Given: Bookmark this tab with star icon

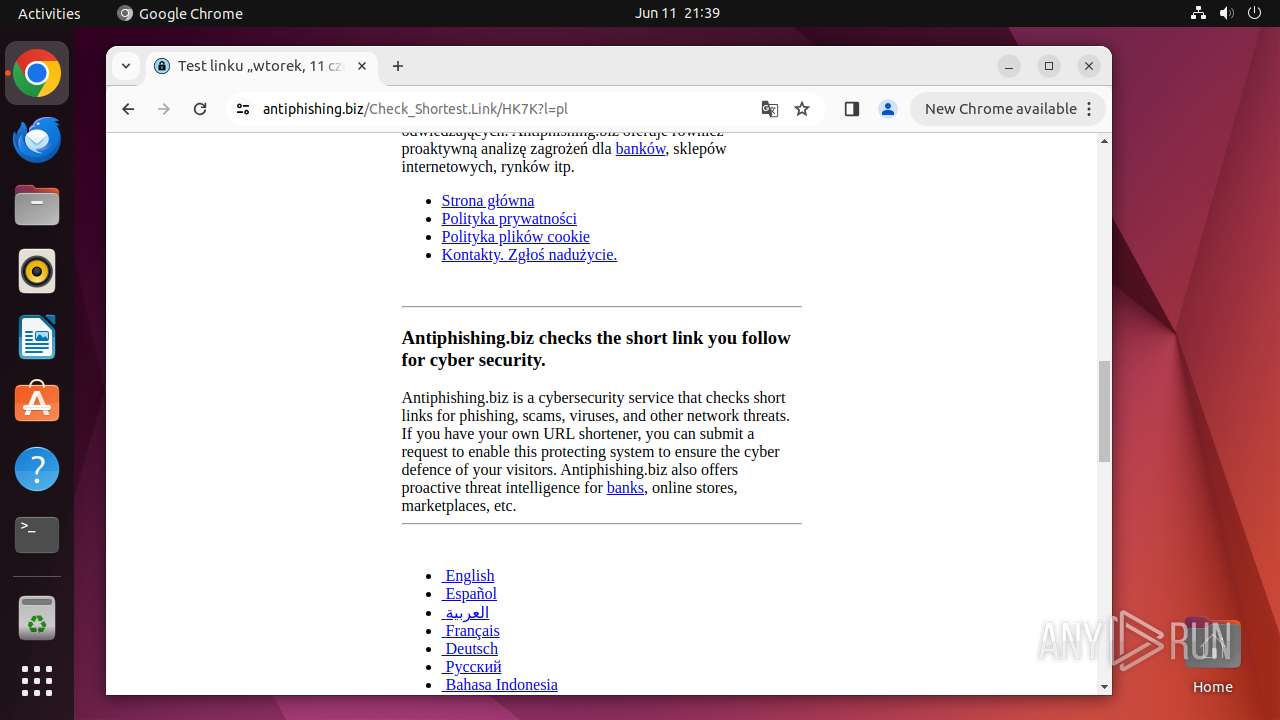Looking at the screenshot, I should 802,109.
